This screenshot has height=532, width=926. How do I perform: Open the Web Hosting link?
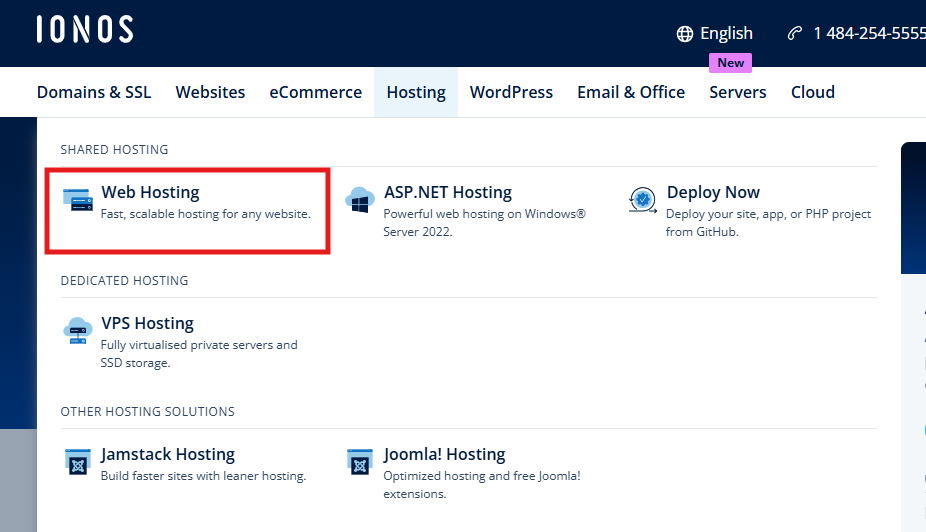(x=150, y=192)
